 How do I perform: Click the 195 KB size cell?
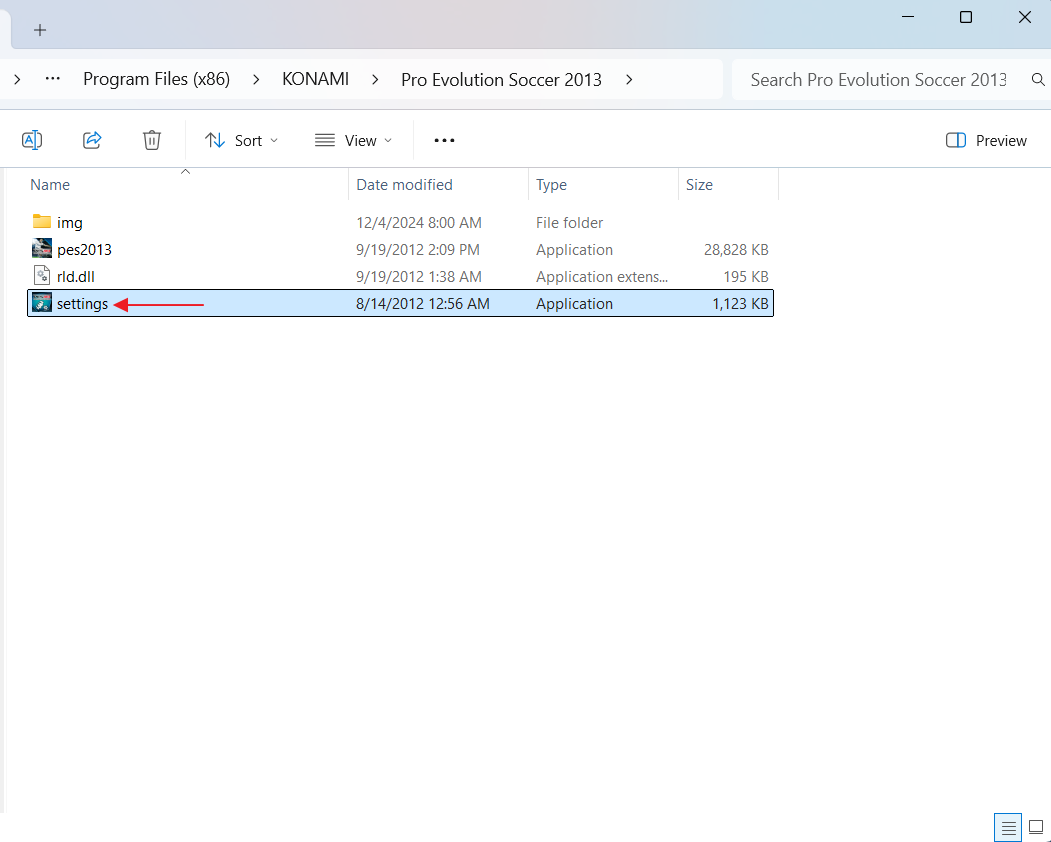(x=746, y=276)
